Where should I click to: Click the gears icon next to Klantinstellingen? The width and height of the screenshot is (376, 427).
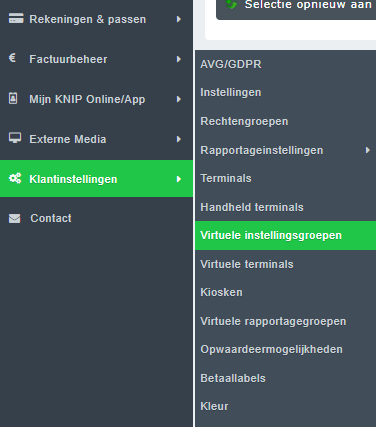click(x=15, y=178)
